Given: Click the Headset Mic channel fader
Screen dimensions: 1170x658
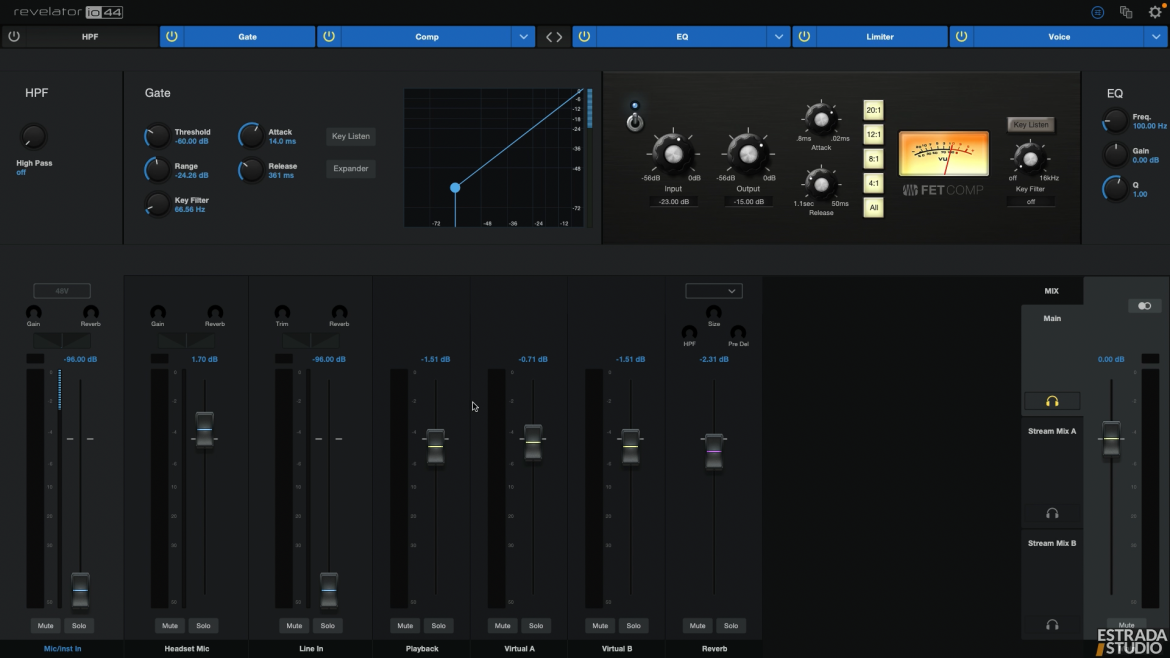Looking at the screenshot, I should tap(204, 430).
